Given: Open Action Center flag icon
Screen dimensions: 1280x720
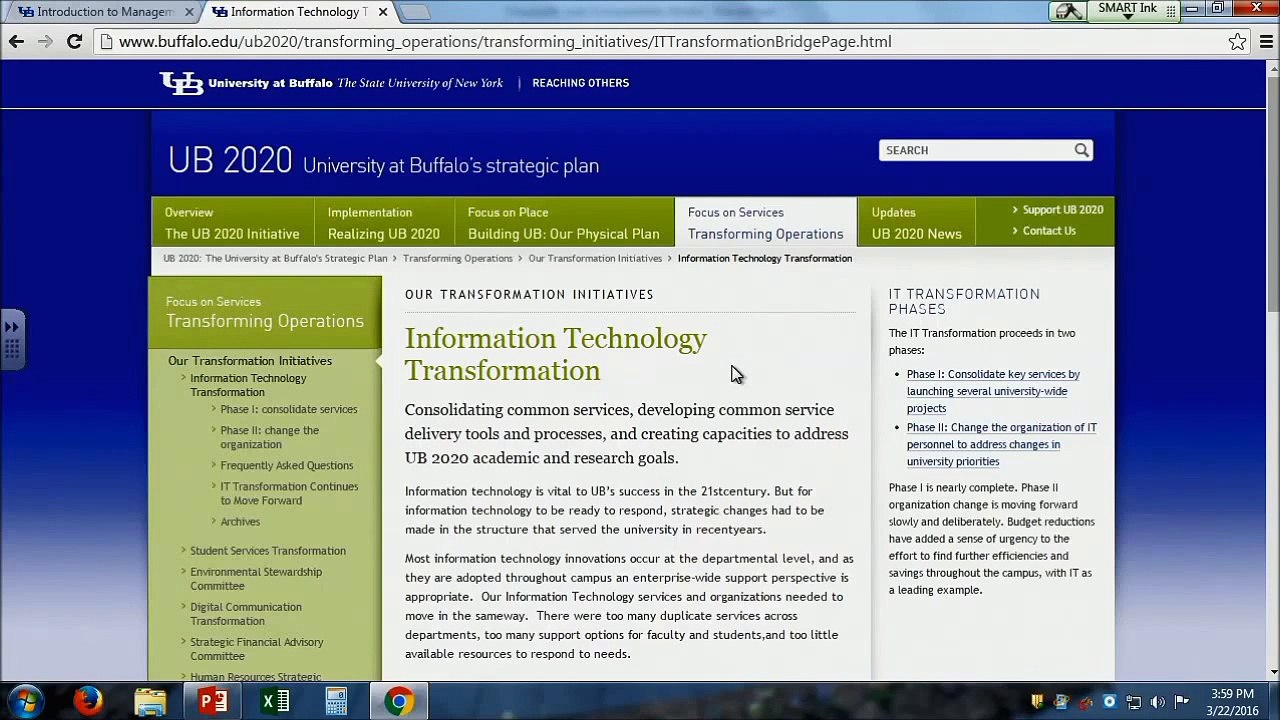Looking at the screenshot, I should tap(1182, 702).
